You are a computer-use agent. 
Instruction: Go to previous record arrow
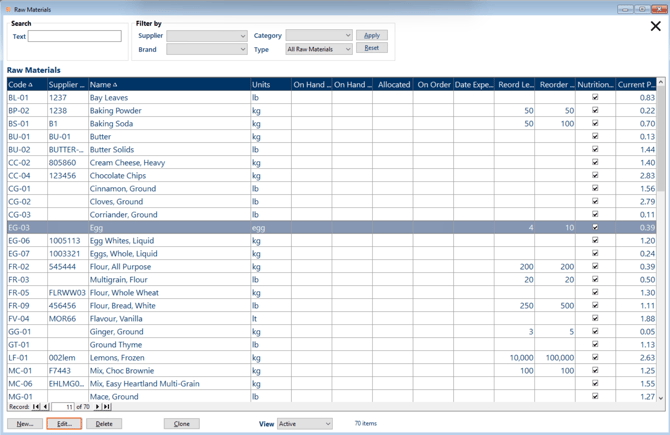tap(46, 407)
